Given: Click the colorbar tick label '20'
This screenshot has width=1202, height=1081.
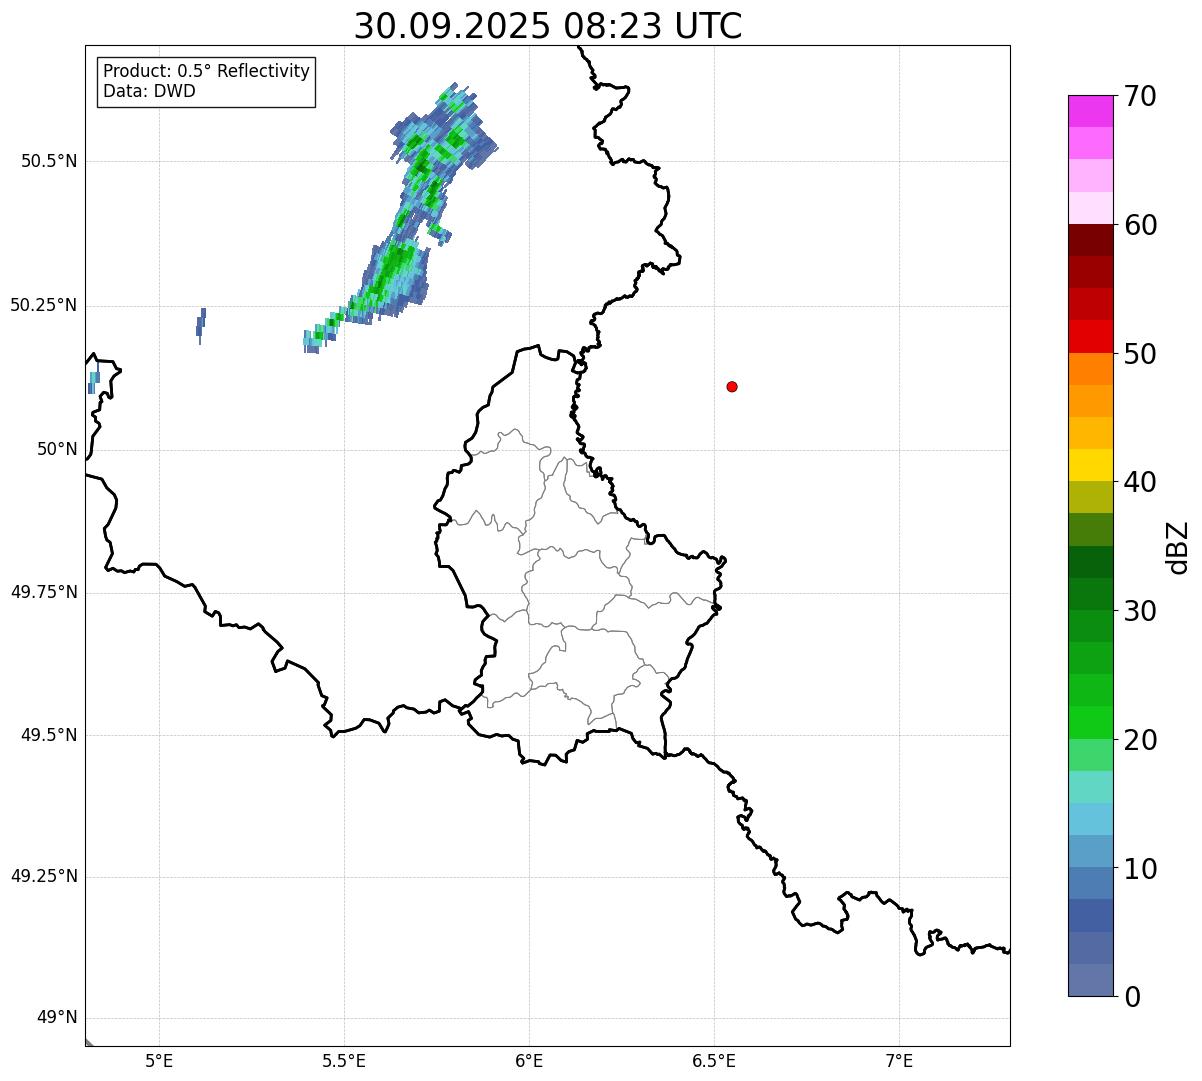Looking at the screenshot, I should pyautogui.click(x=1141, y=740).
